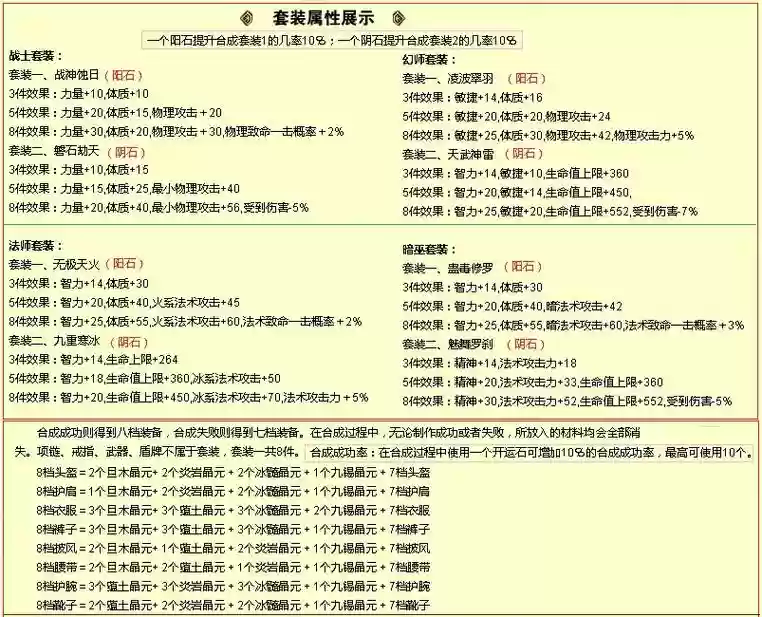Image resolution: width=762 pixels, height=617 pixels.
Task: Select the heading '幻师套装：'
Action: click(x=430, y=60)
